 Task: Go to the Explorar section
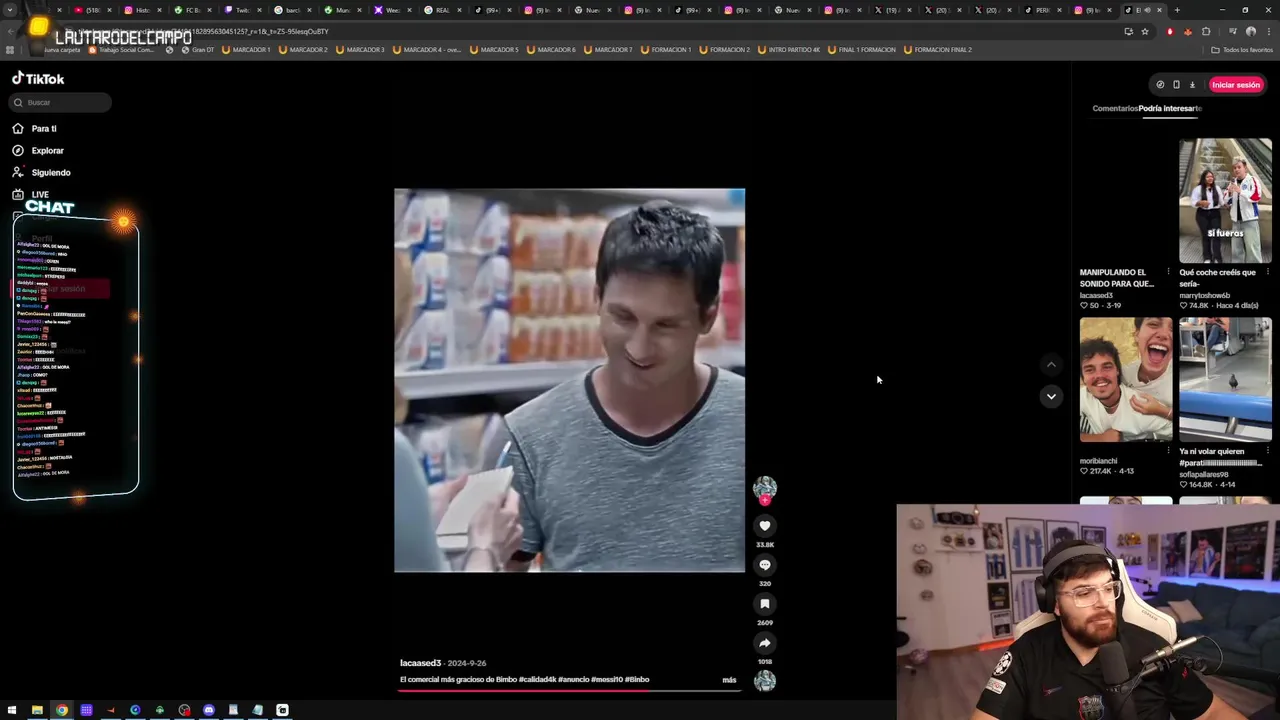coord(47,150)
